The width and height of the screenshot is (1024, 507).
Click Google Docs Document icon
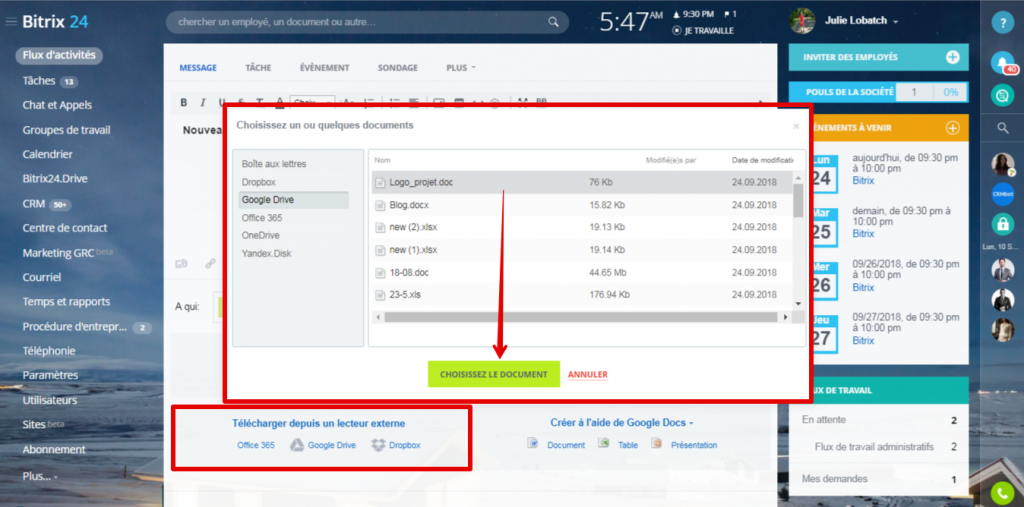[533, 444]
